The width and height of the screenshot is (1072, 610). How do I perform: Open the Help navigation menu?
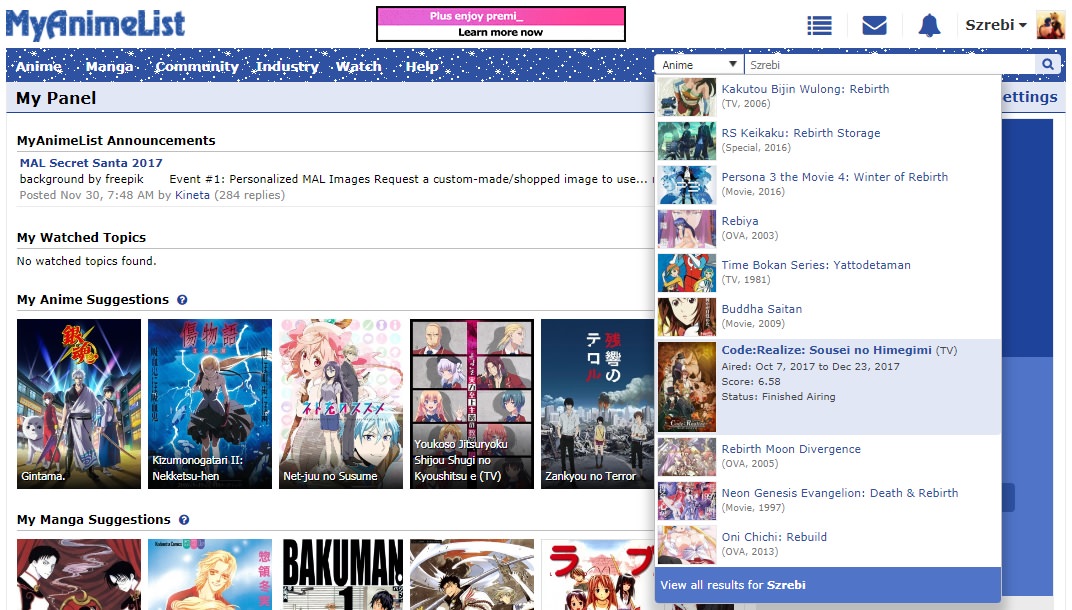pos(422,66)
